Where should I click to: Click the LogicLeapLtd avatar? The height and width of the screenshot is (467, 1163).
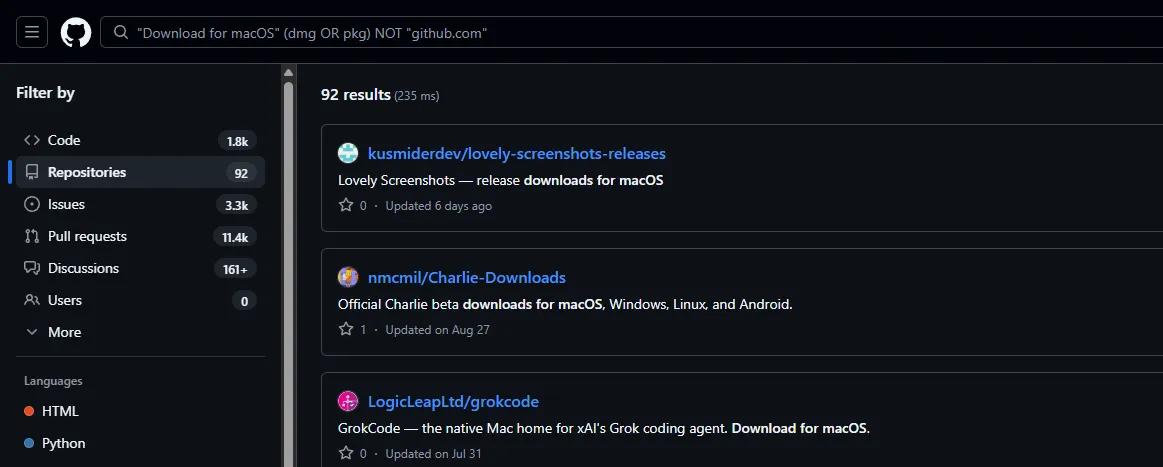[348, 401]
